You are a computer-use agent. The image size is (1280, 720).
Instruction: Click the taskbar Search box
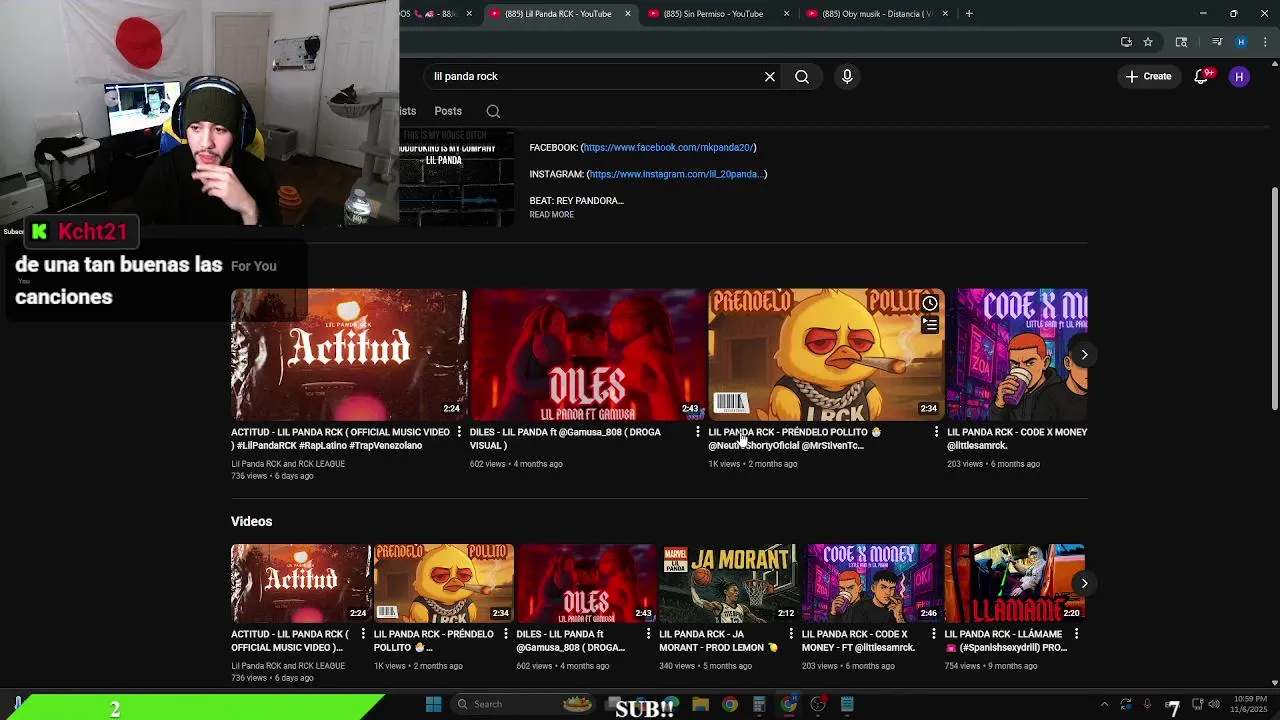pyautogui.click(x=523, y=704)
